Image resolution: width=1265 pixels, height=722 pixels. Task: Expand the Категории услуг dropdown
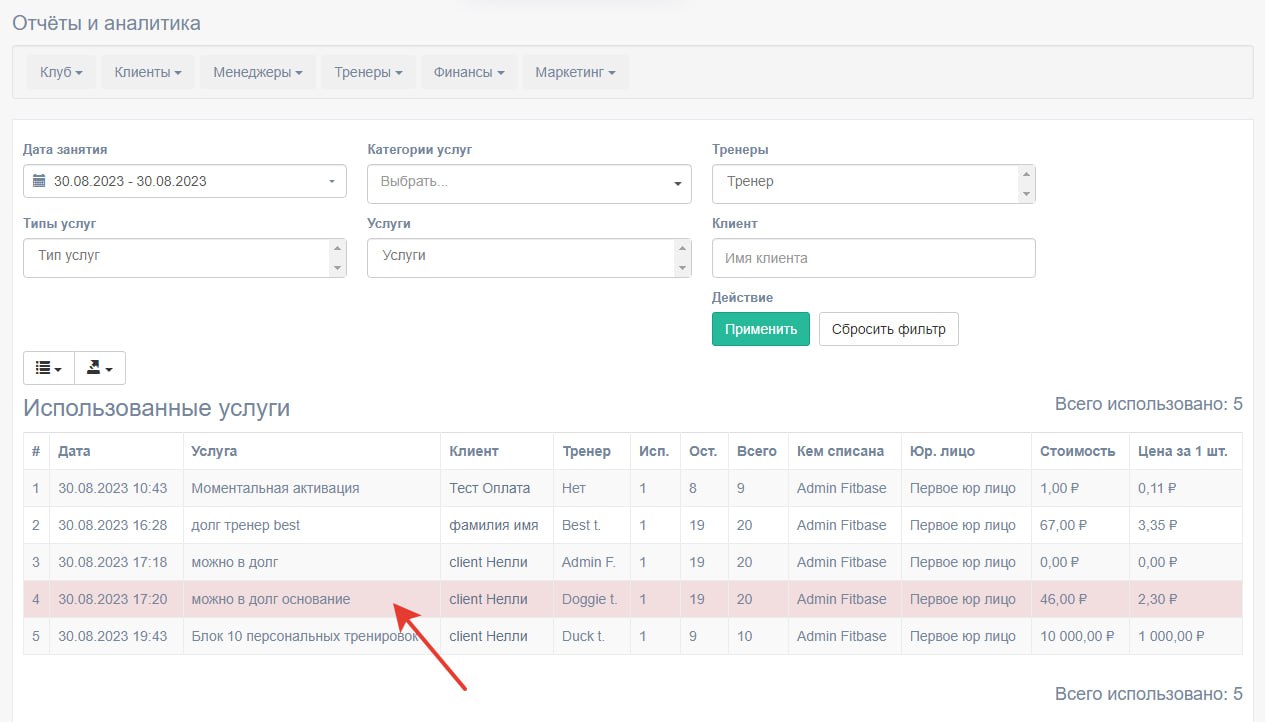tap(679, 183)
